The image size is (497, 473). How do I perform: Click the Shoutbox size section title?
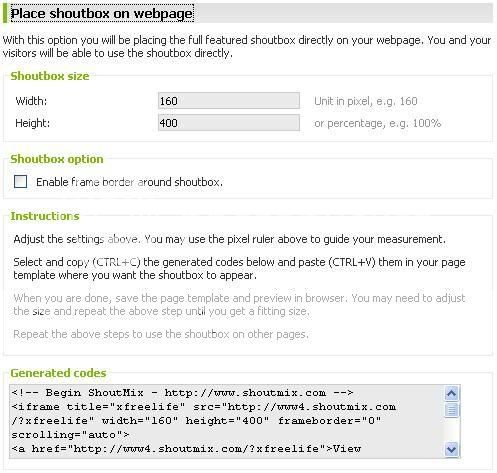(50, 76)
